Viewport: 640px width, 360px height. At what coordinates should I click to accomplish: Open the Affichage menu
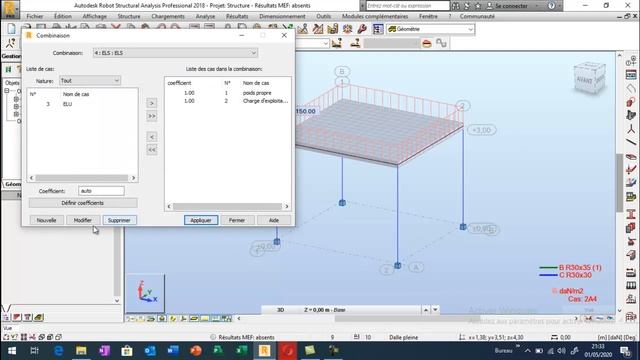(95, 16)
